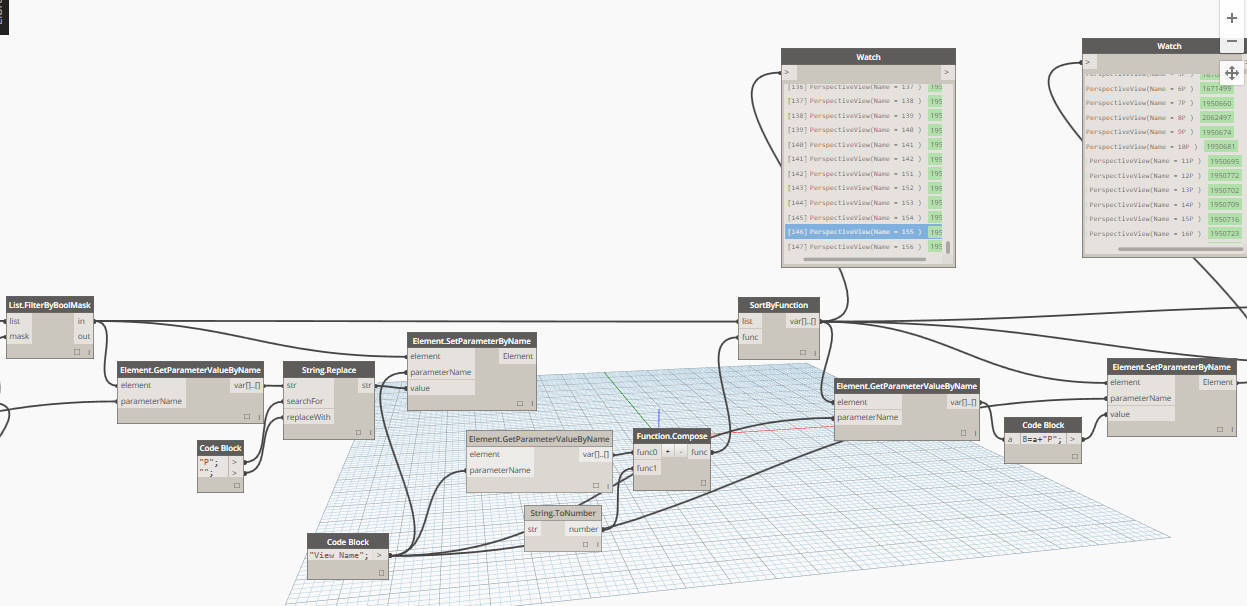Toggle preview box on Function.Compose node
Screen dimensions: 1247x606
coord(702,484)
